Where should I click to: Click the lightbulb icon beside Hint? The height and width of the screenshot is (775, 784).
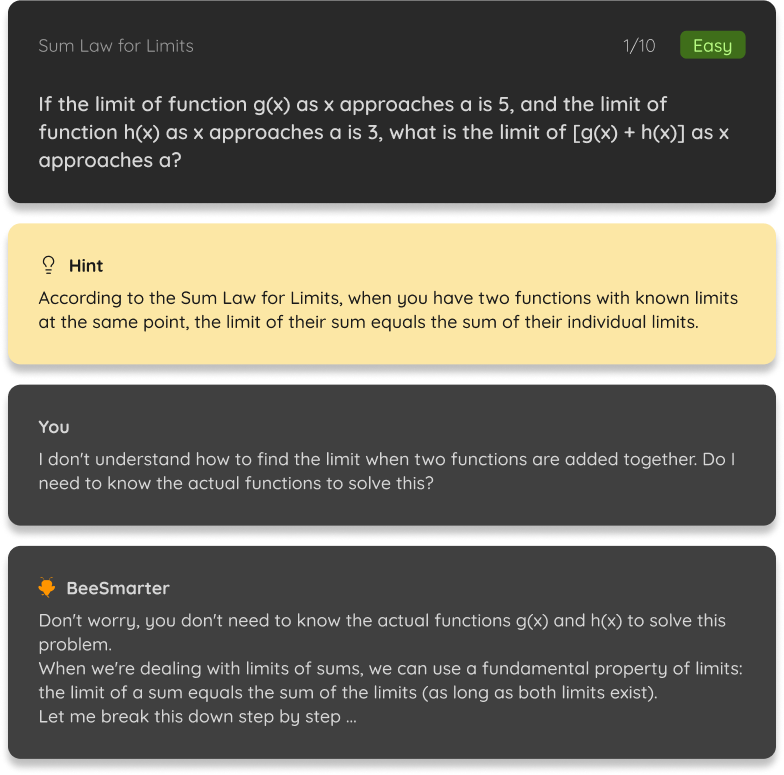pos(48,266)
